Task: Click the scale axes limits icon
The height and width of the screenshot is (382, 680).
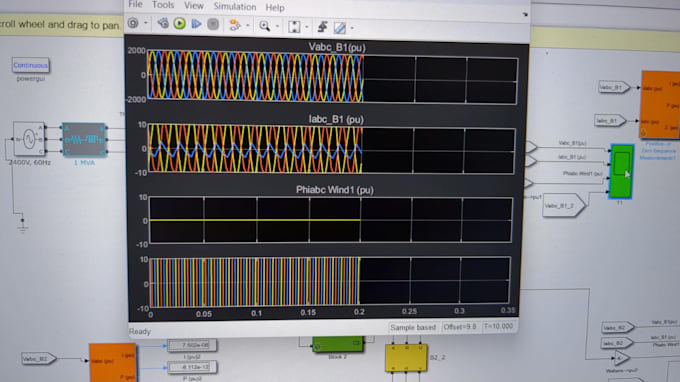Action: coord(294,27)
